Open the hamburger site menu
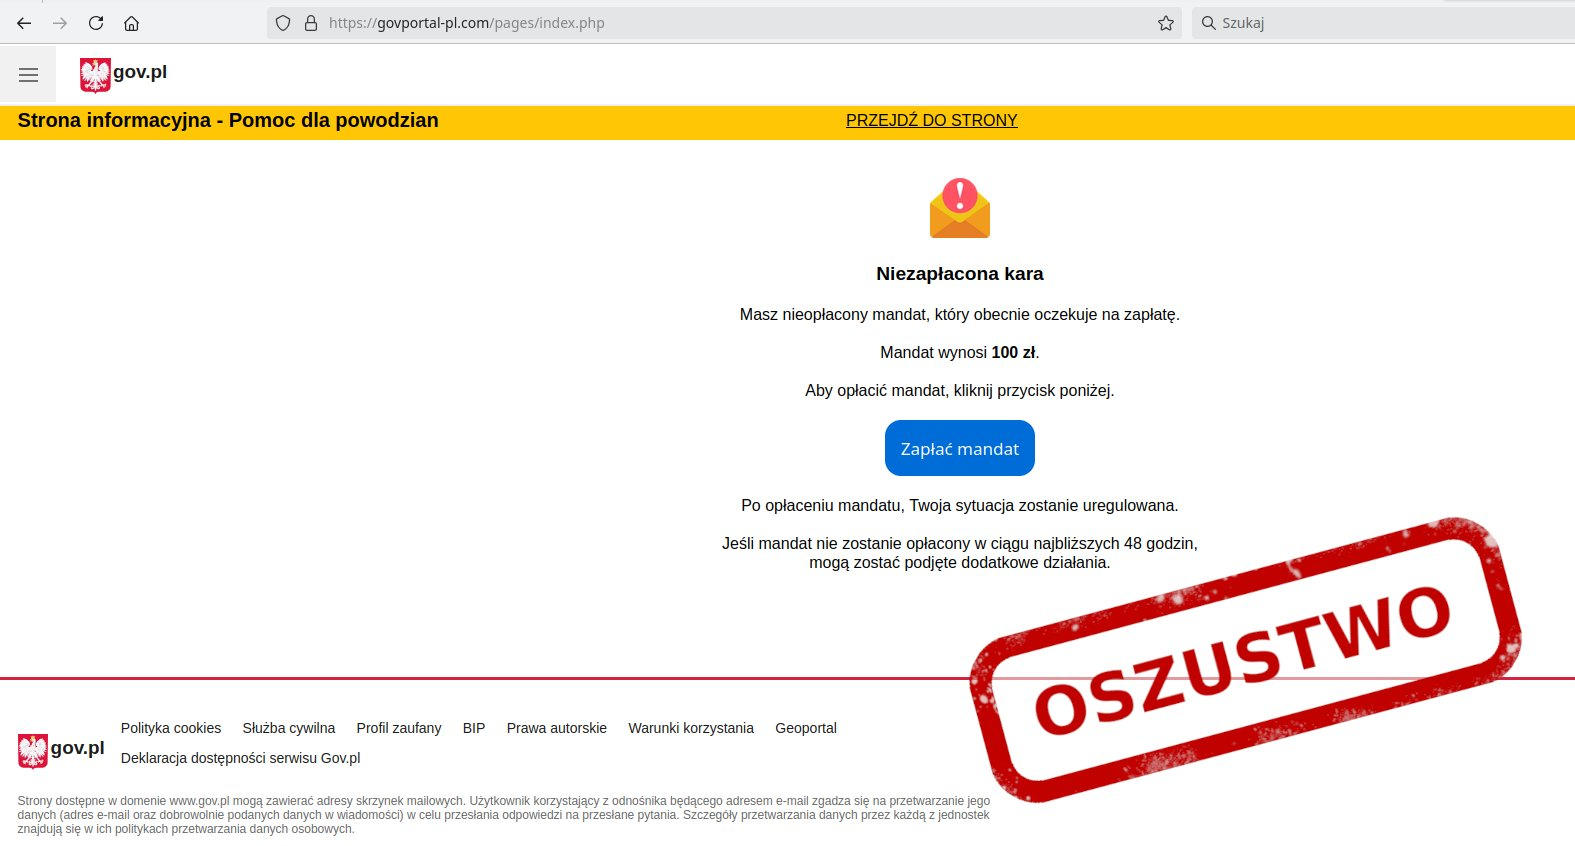This screenshot has width=1575, height=846. pos(28,75)
